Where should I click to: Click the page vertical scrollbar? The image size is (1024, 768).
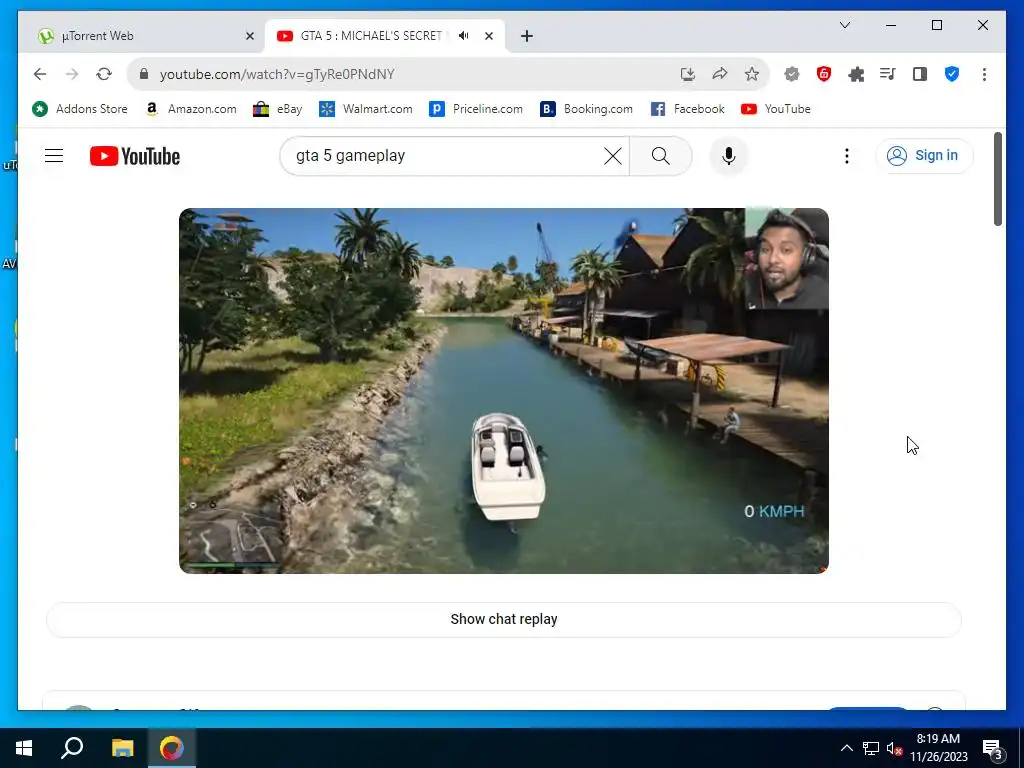997,179
